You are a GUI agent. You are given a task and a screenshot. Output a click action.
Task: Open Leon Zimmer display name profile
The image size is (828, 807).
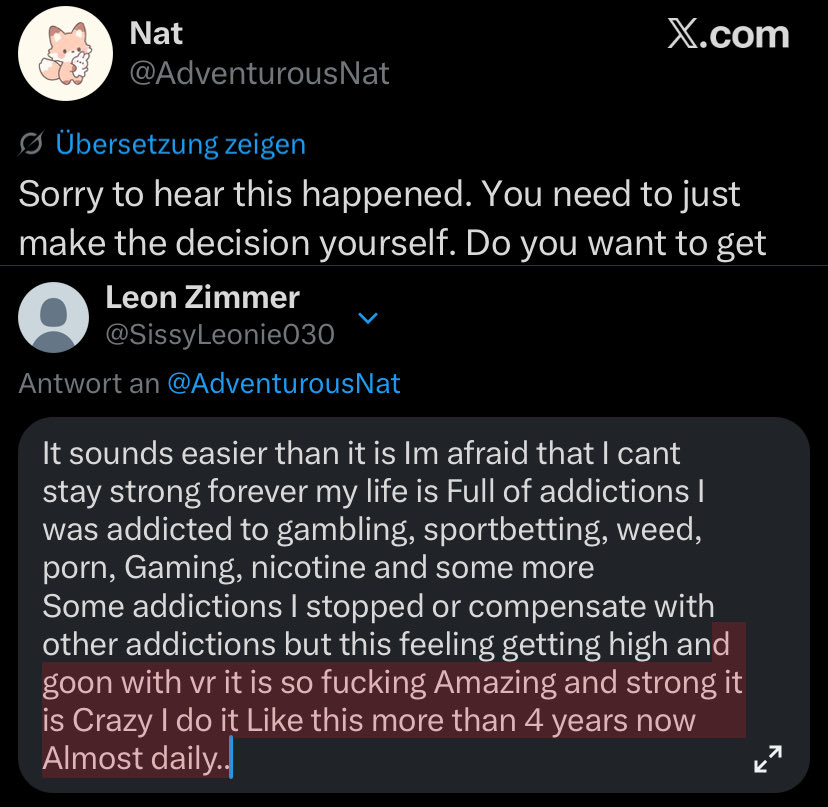click(x=202, y=297)
